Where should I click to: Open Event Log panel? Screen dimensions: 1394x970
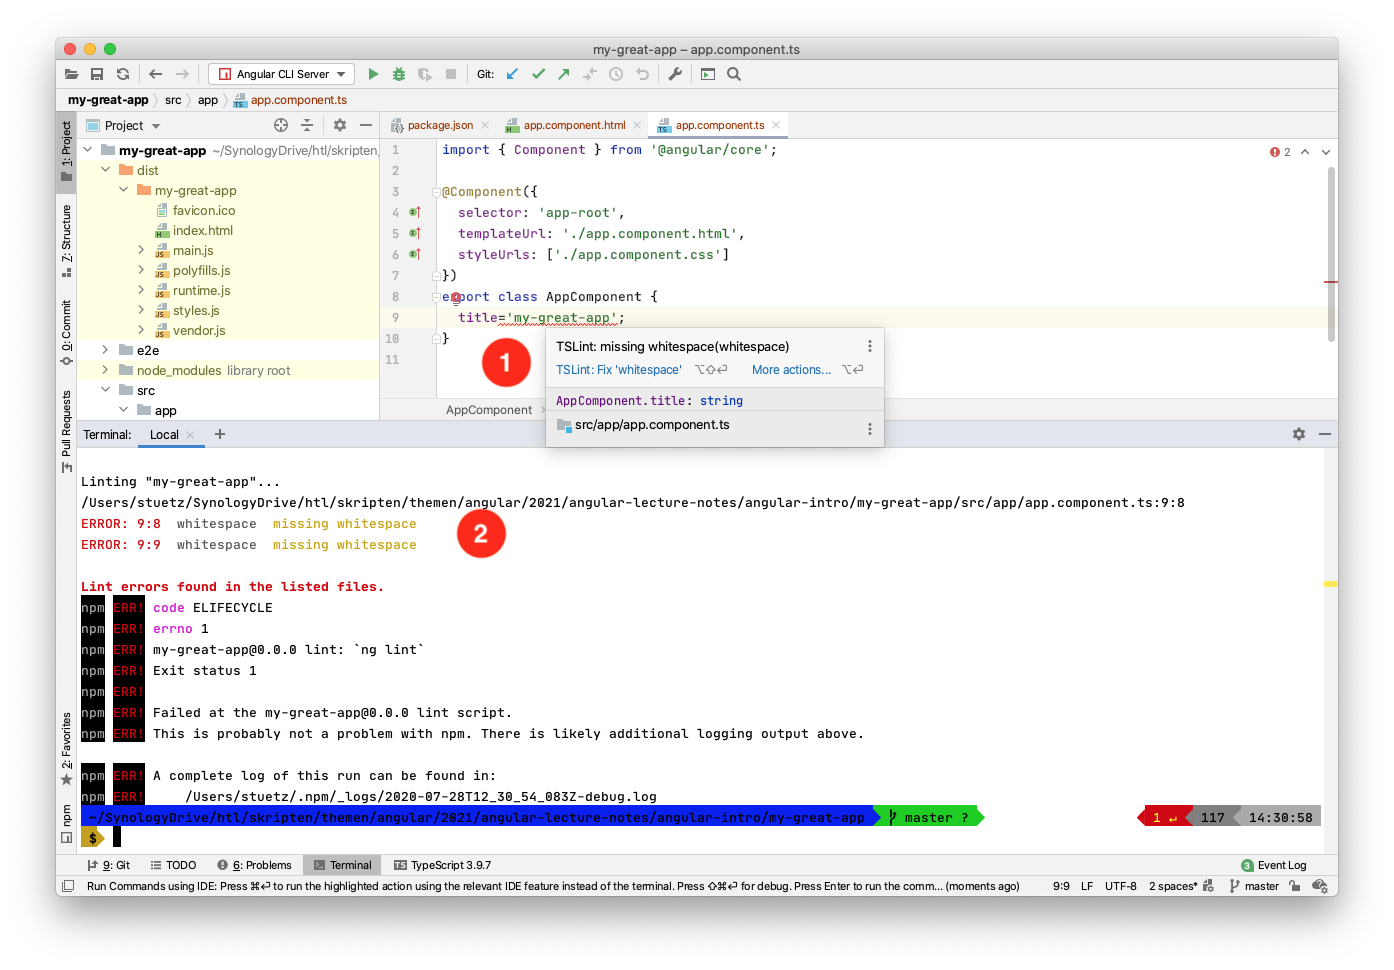tap(1274, 865)
